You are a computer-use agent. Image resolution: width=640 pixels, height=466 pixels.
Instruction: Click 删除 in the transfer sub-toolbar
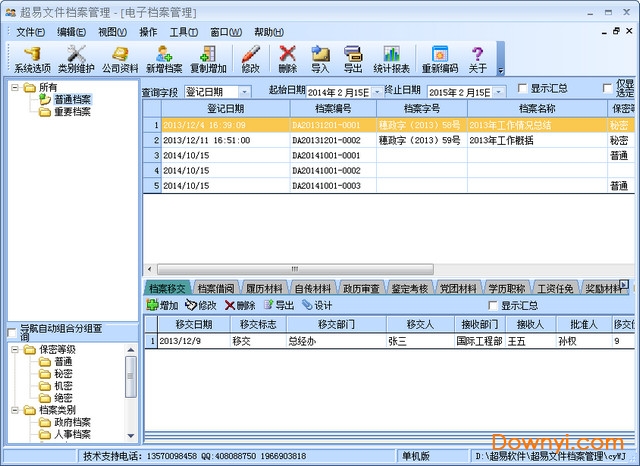click(240, 305)
